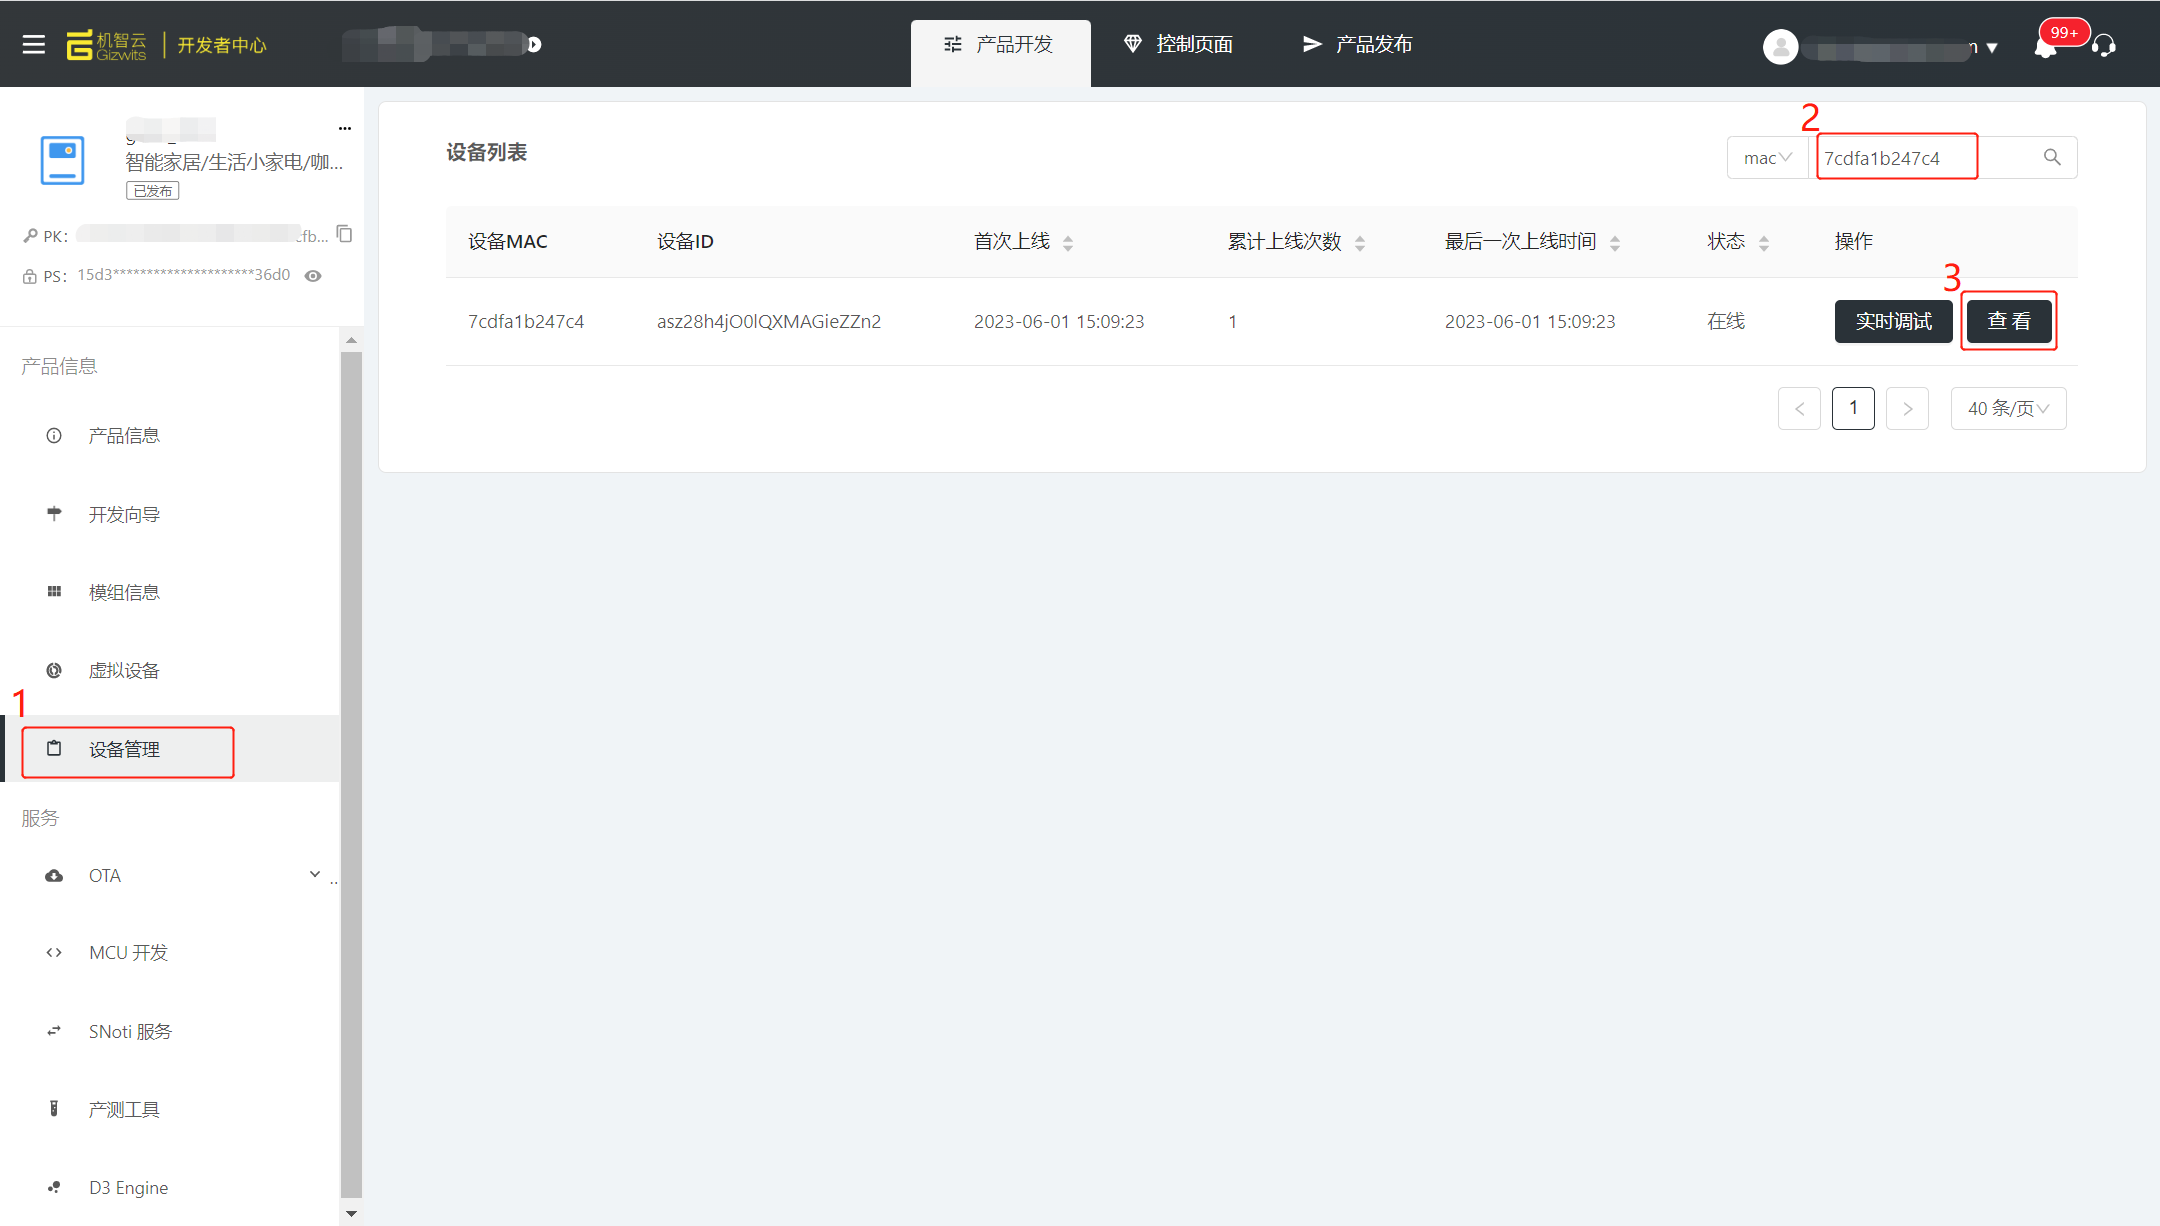The height and width of the screenshot is (1226, 2160).
Task: Click the 查看 button for device
Action: tap(2009, 321)
